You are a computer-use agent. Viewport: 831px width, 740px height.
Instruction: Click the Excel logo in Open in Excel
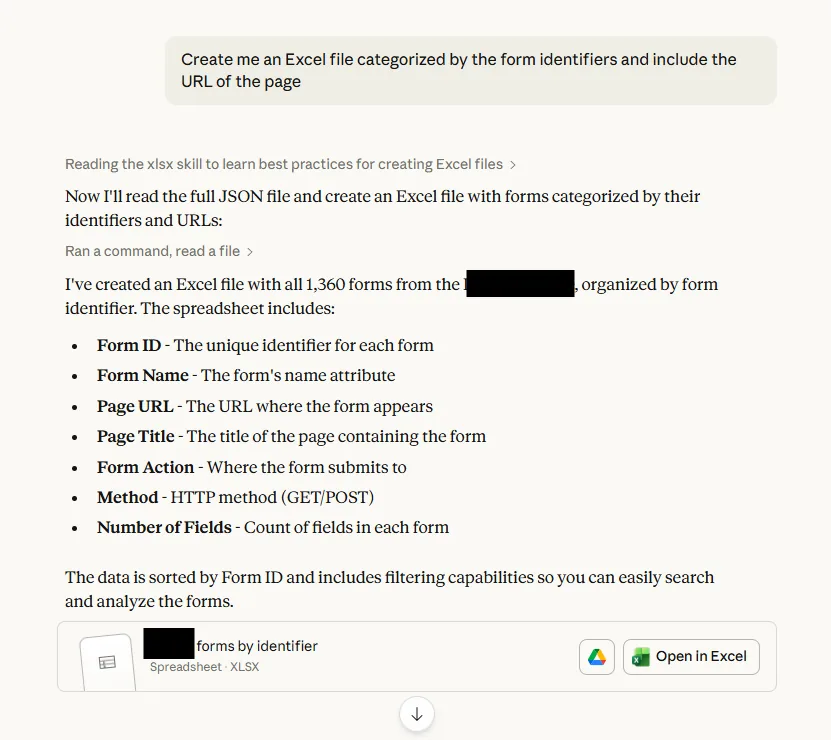641,657
